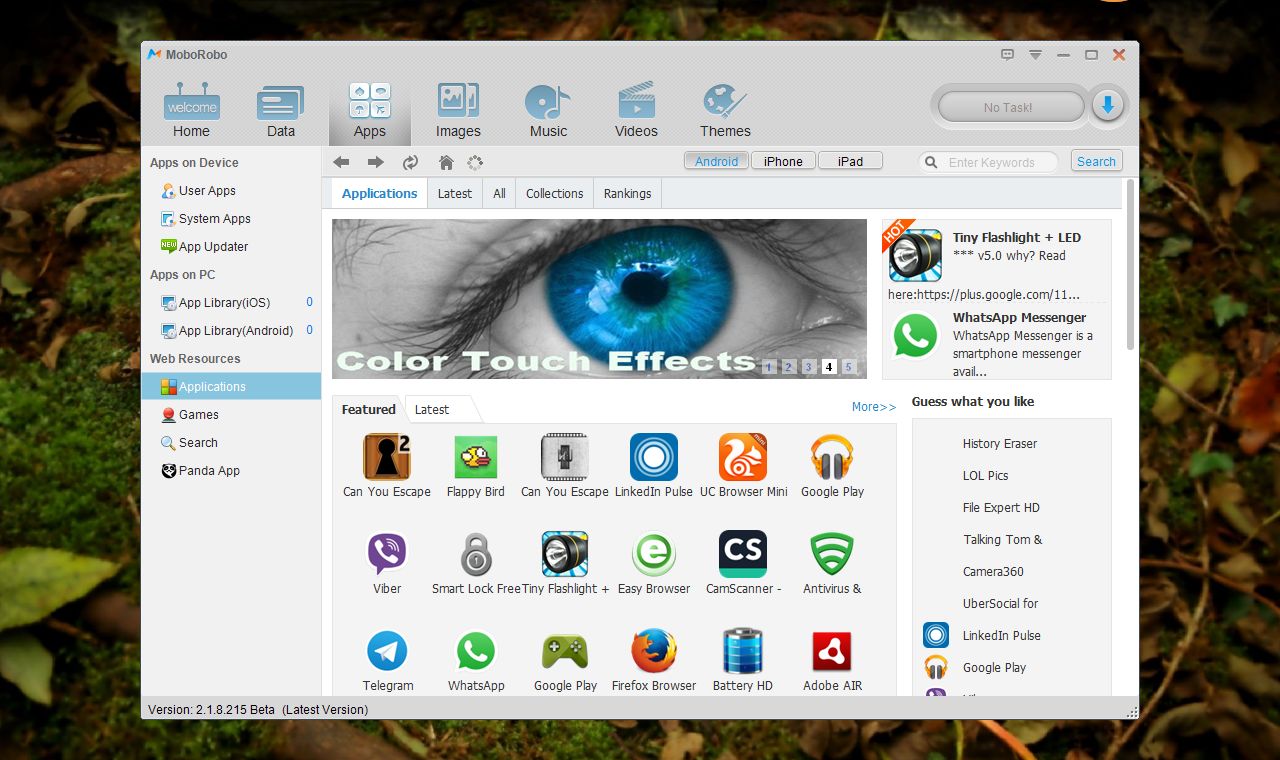Open History Eraser suggestion
This screenshot has height=760, width=1280.
(999, 443)
